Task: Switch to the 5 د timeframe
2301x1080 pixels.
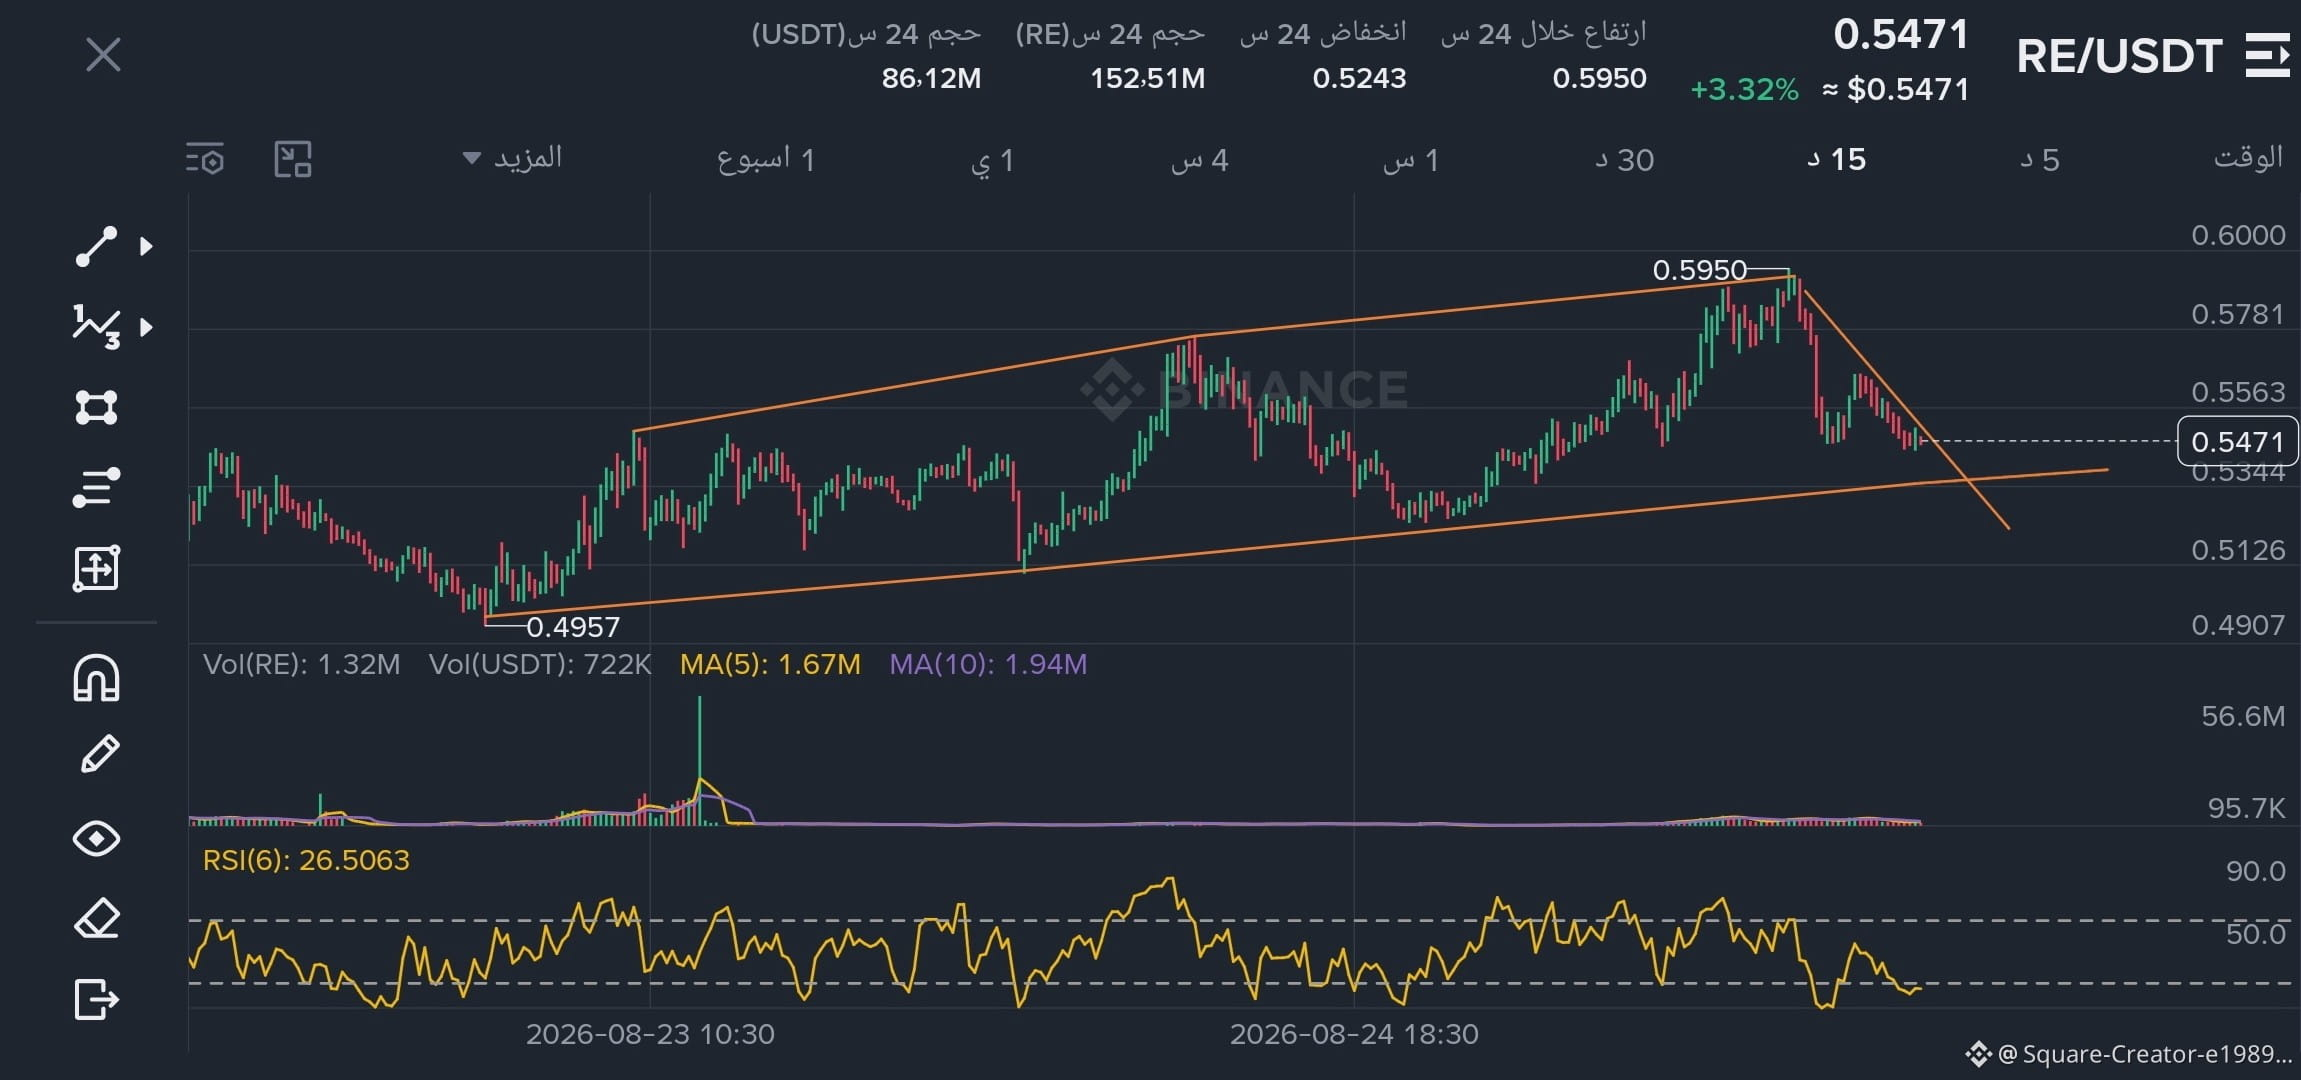Action: pyautogui.click(x=2040, y=160)
